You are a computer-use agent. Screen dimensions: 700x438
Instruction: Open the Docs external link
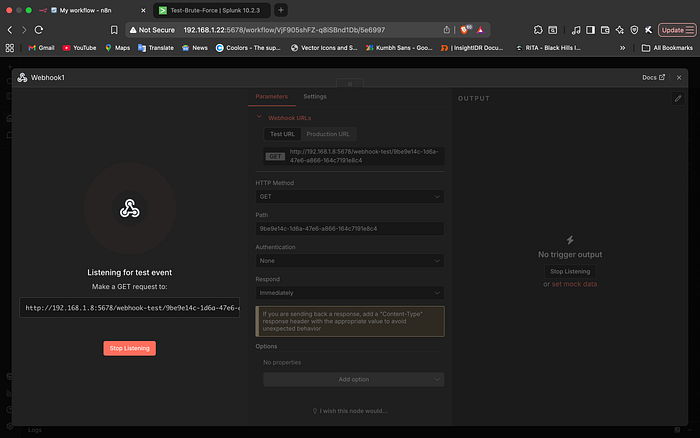tap(654, 78)
